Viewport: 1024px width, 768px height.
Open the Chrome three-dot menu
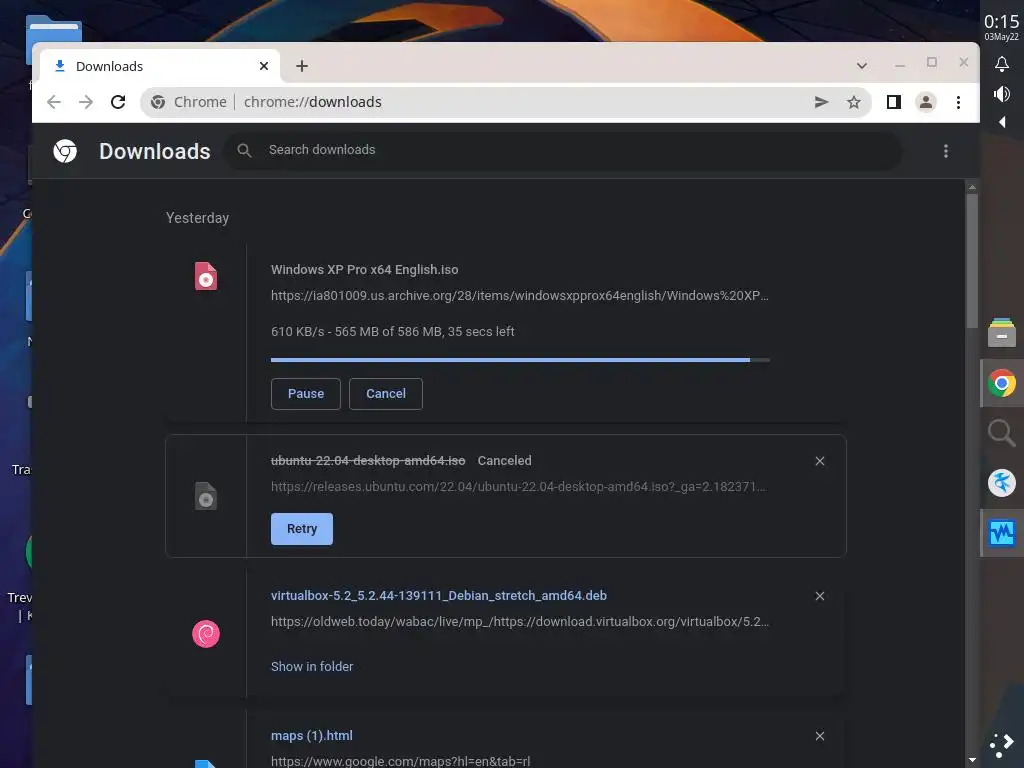pos(958,102)
